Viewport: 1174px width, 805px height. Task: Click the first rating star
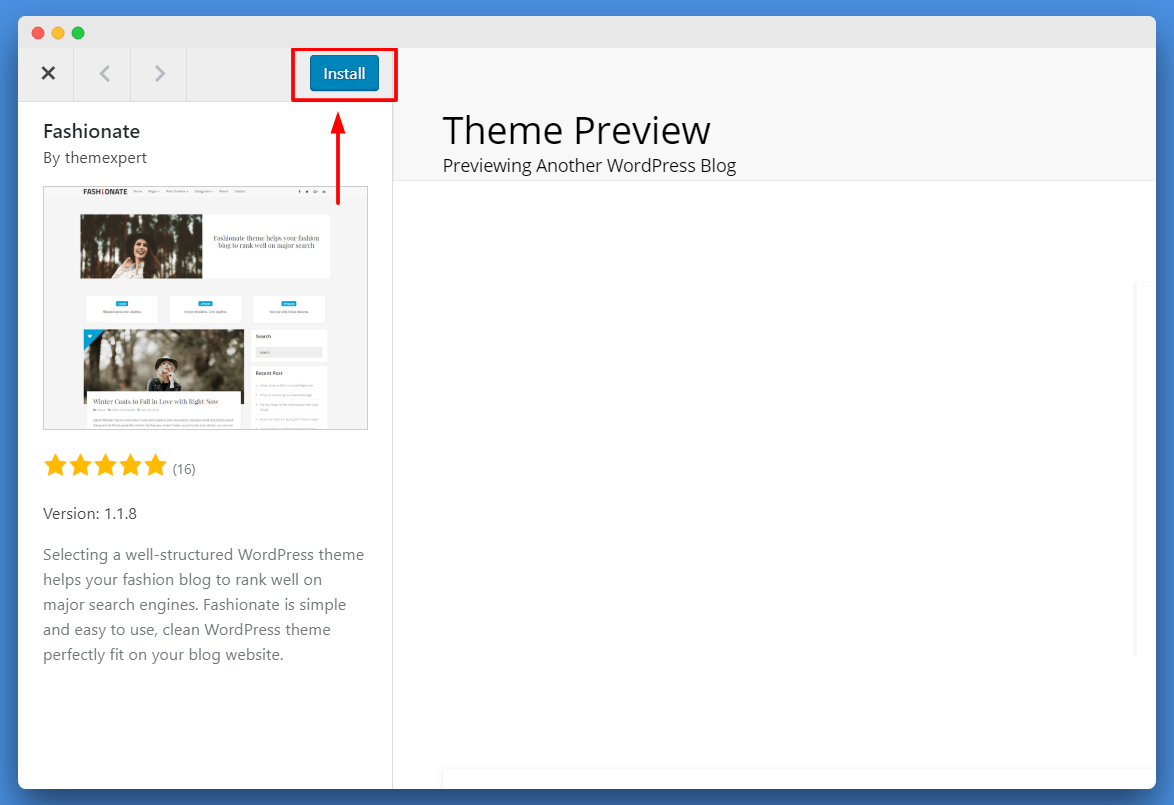[55, 466]
